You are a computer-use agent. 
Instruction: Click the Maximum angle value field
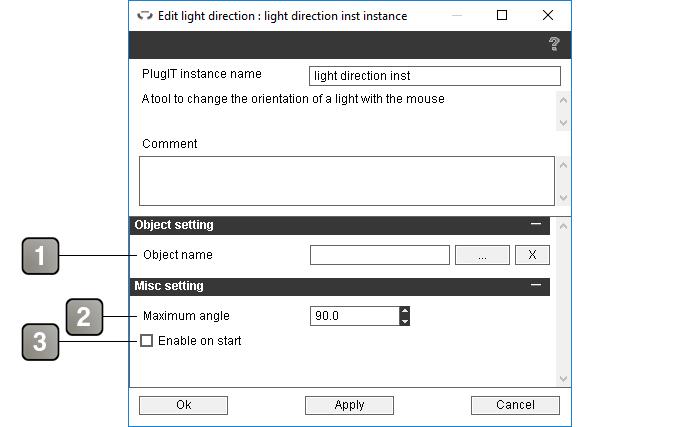point(355,316)
